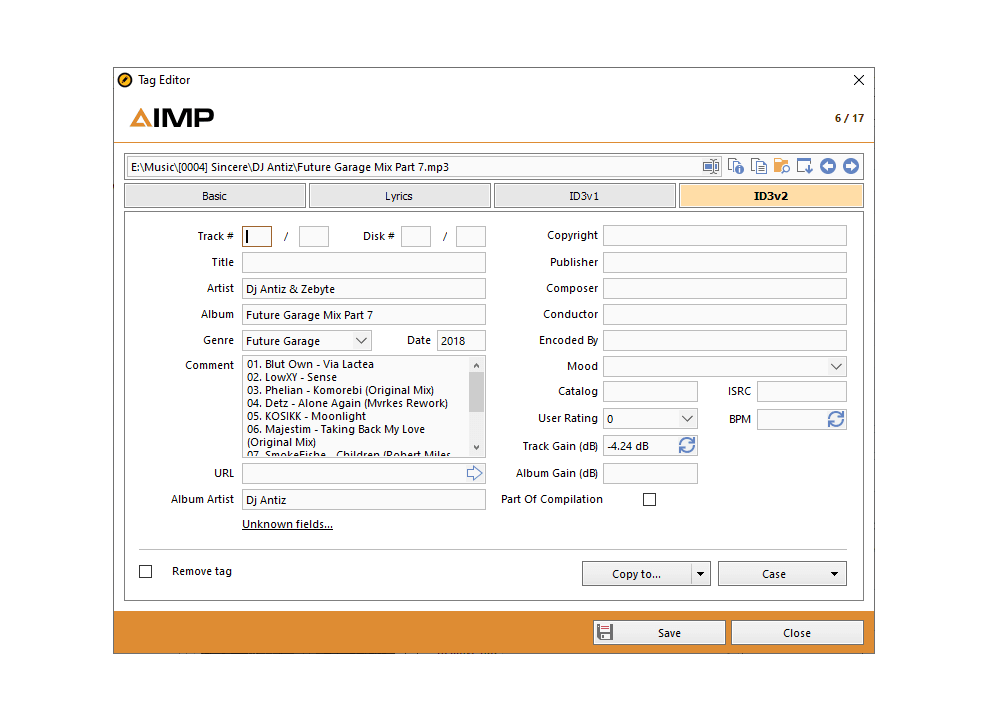This screenshot has width=986, height=721.
Task: Go to previous file with blue left arrow
Action: tap(828, 166)
